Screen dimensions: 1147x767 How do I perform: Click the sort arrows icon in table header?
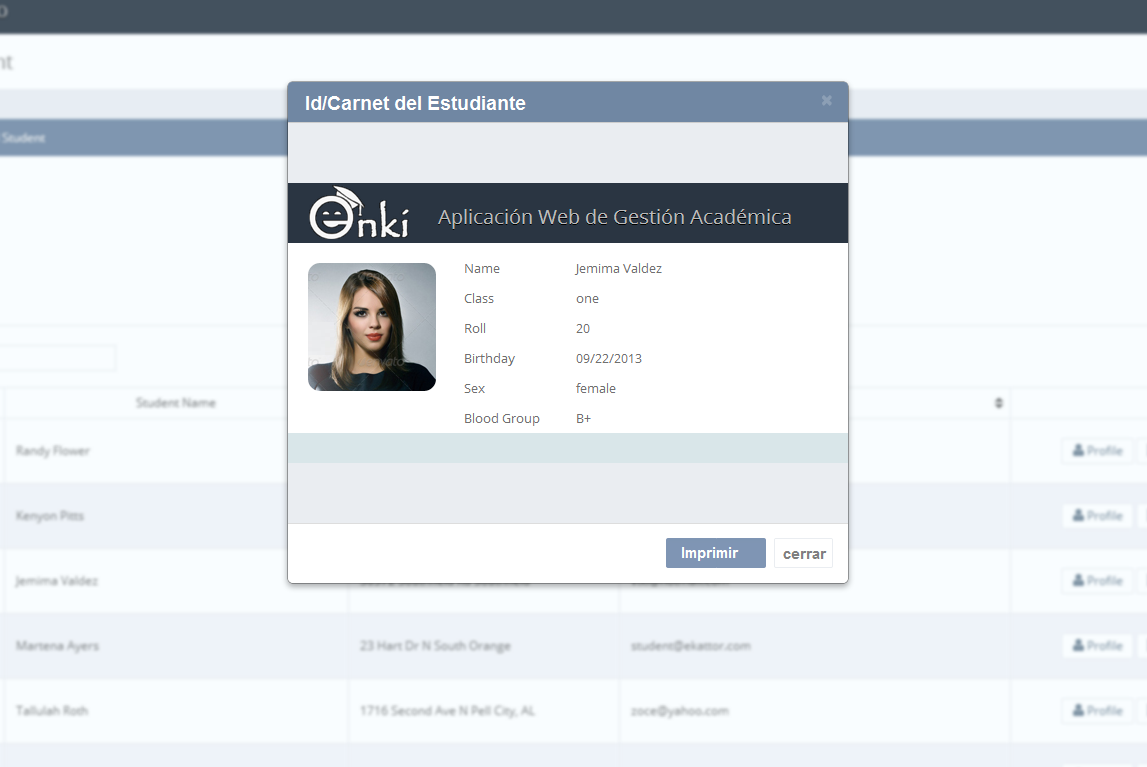998,403
